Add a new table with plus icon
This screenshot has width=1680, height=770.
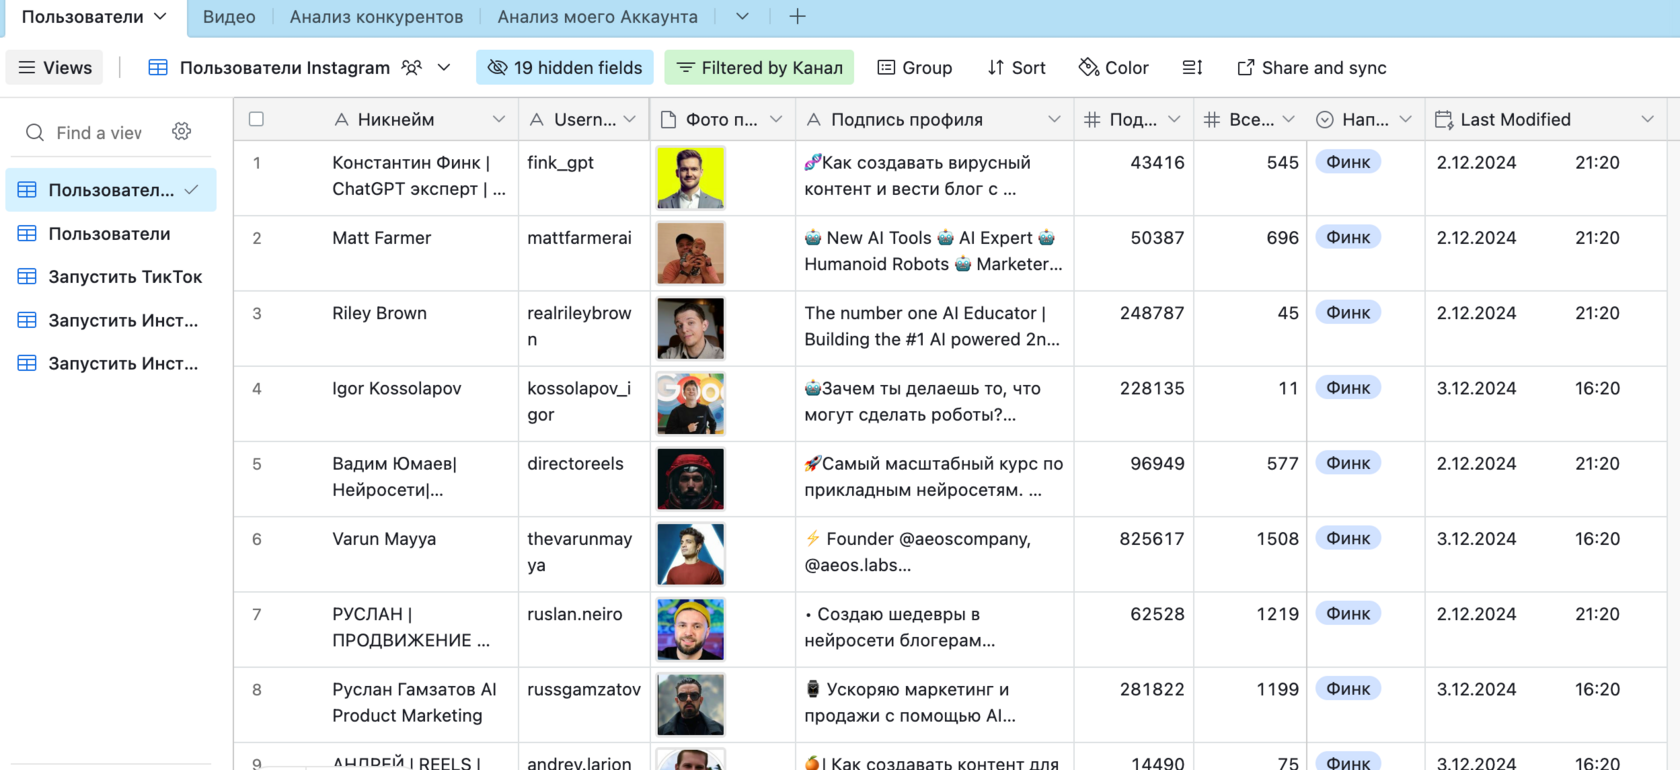[x=797, y=17]
